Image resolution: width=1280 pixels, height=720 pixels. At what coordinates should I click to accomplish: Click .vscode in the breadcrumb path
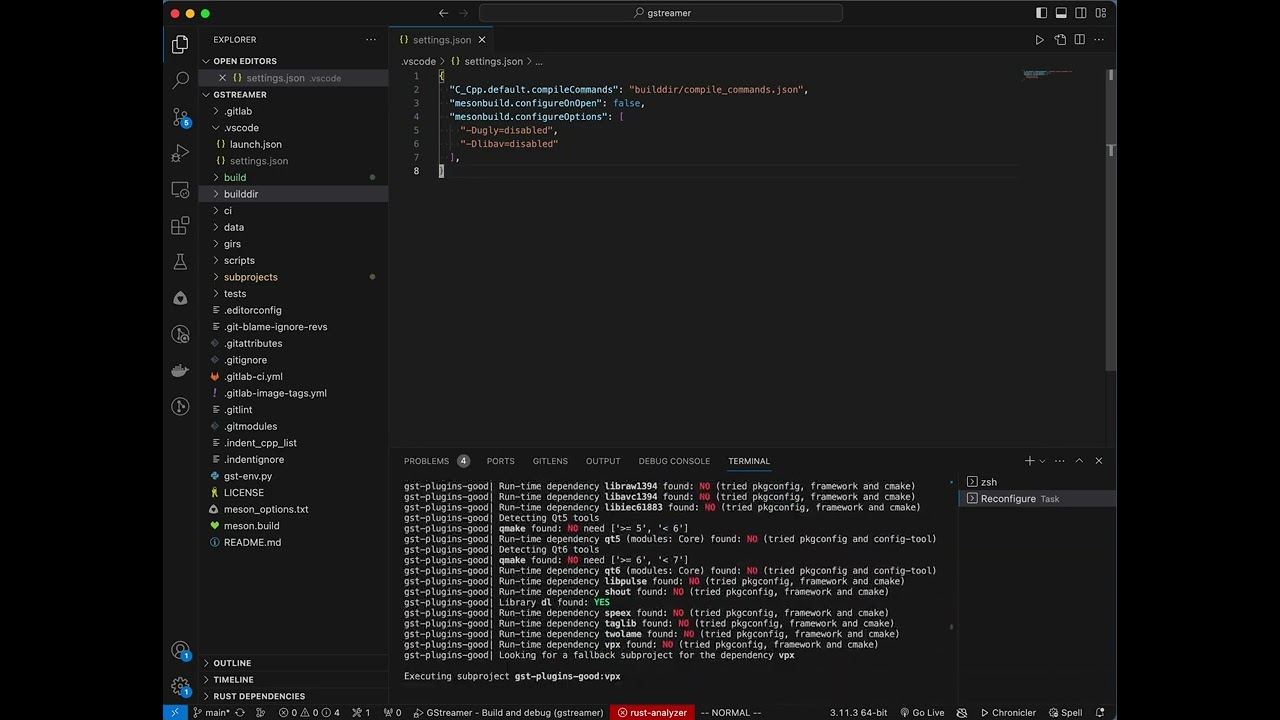[x=418, y=61]
